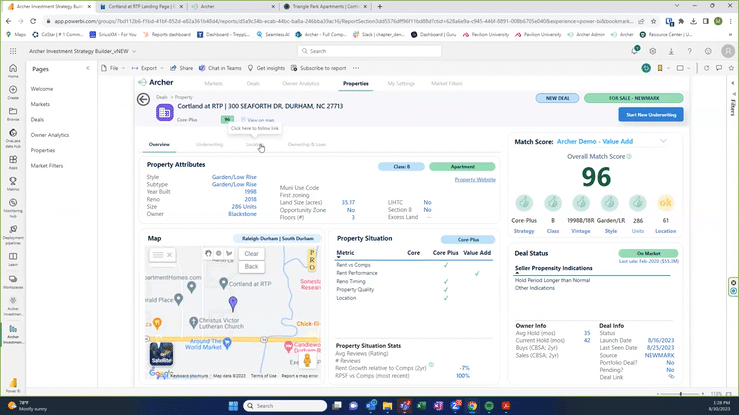Click Share in the report toolbar
Viewport: 739px width, 415px height.
tap(181, 68)
